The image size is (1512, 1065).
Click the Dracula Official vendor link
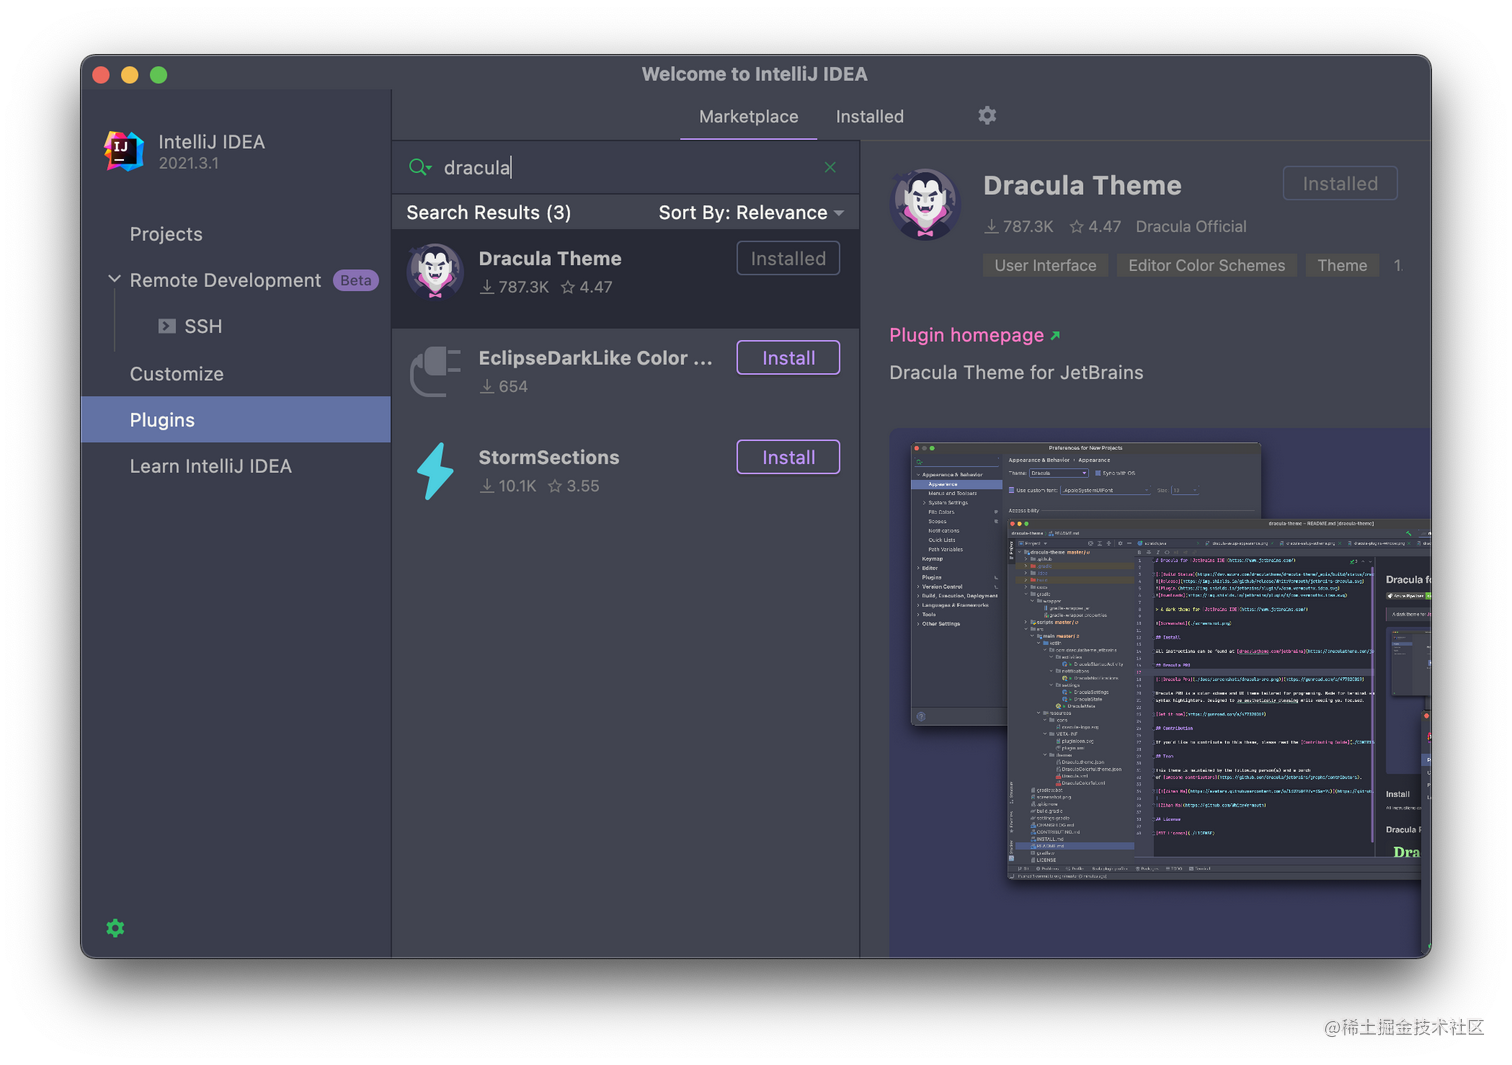[x=1191, y=227]
